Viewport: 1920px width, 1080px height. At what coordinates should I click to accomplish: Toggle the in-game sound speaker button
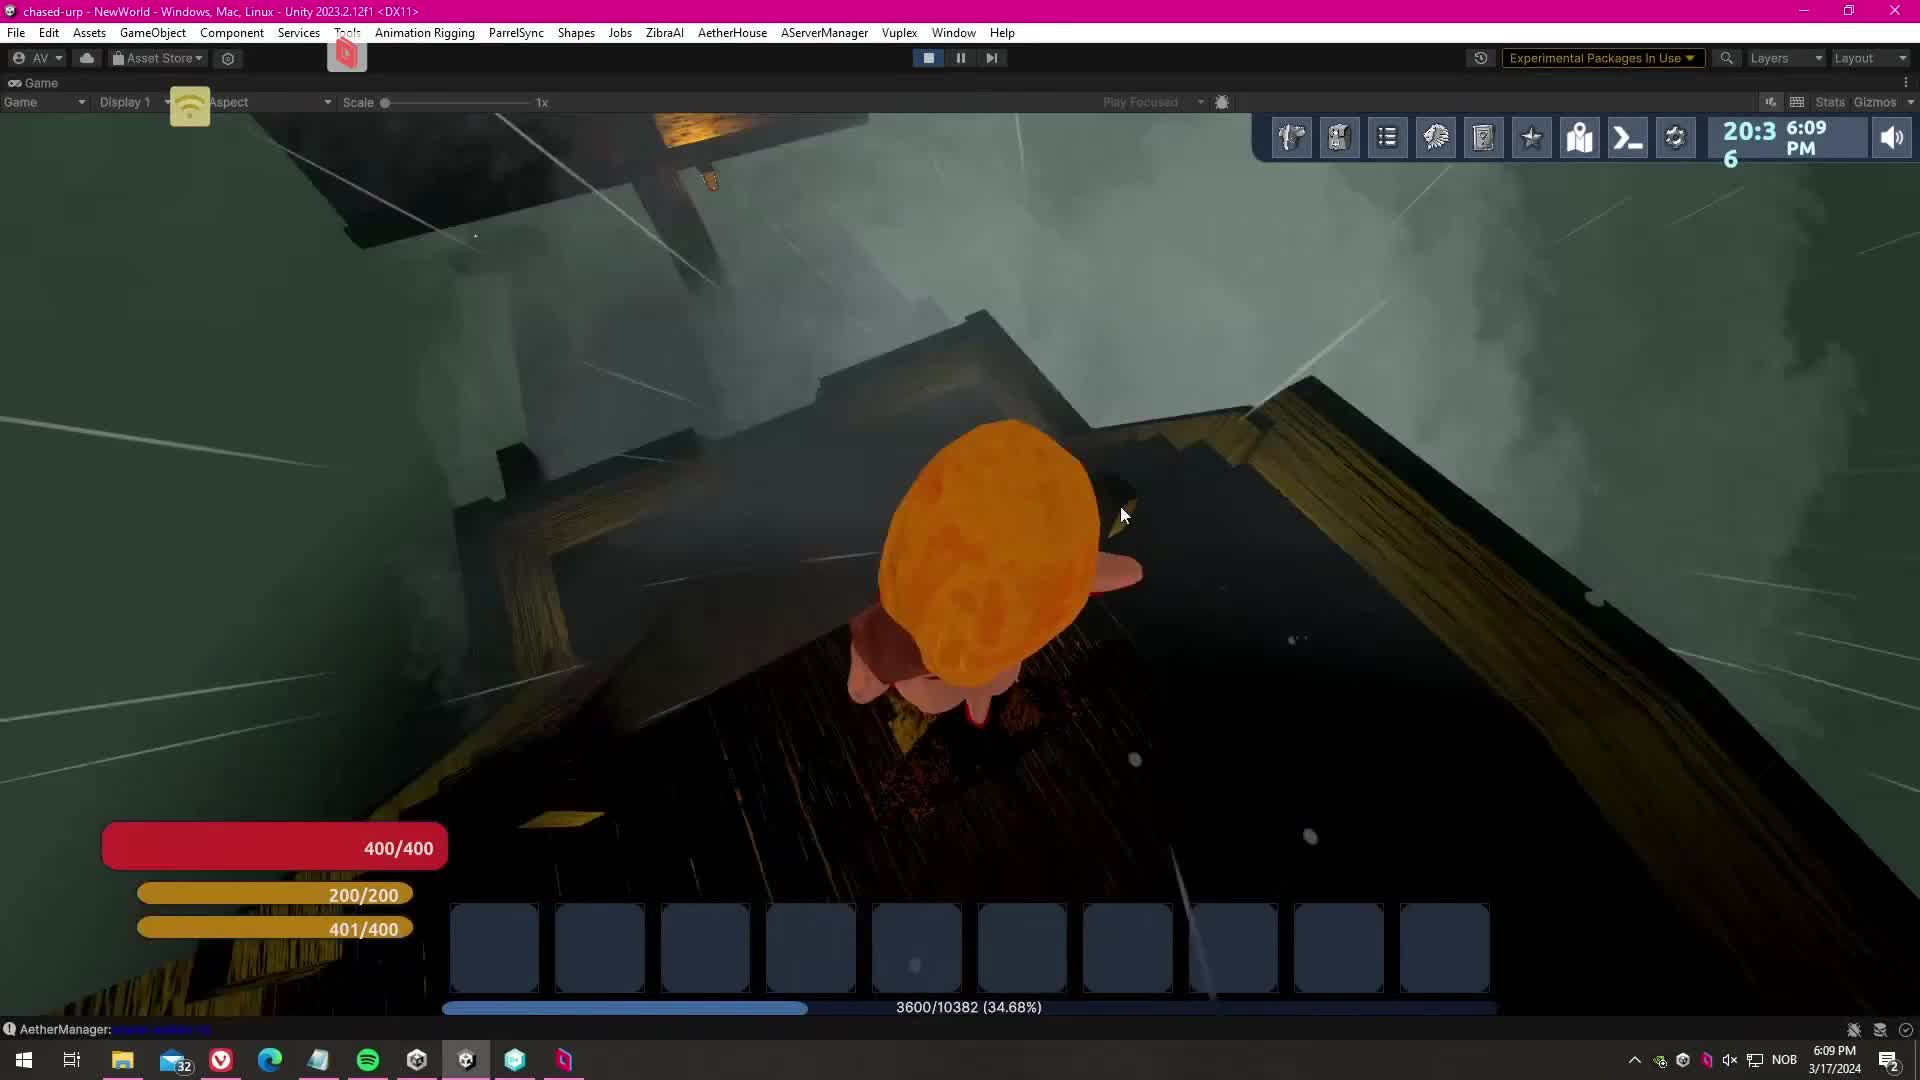point(1891,138)
